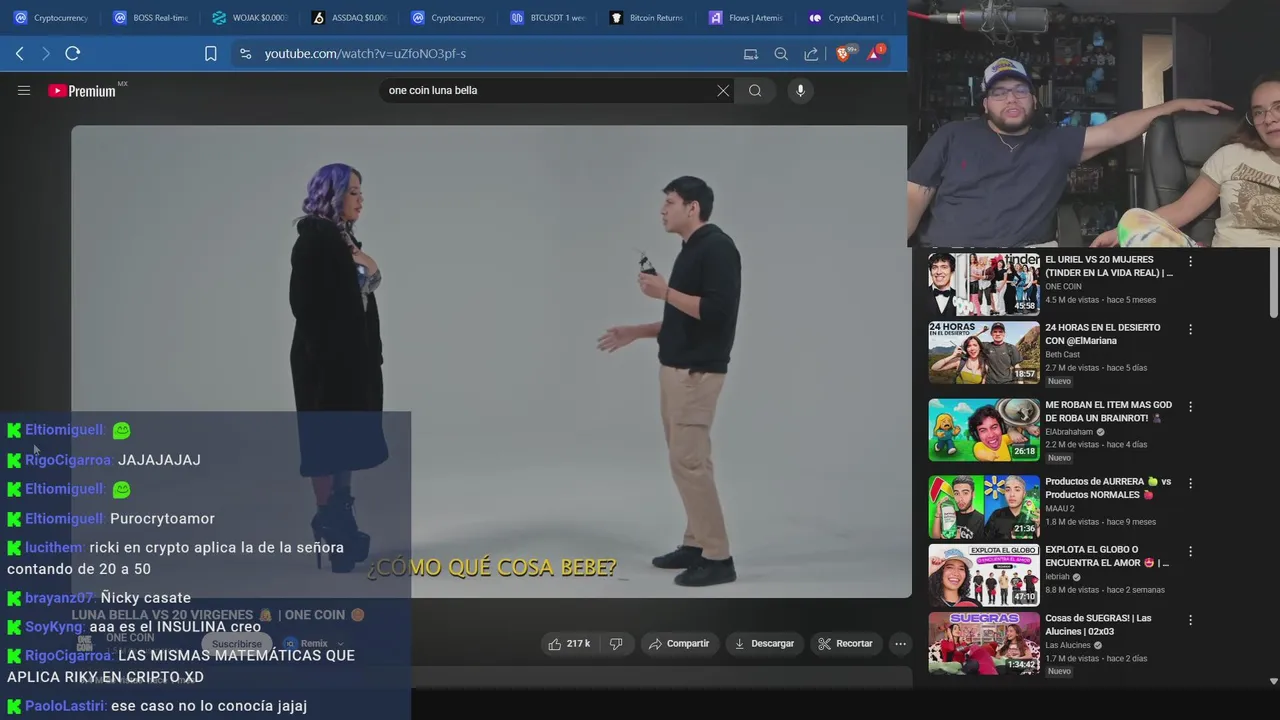Viewport: 1280px width, 720px height.
Task: Click the Descargar download button
Action: [764, 644]
